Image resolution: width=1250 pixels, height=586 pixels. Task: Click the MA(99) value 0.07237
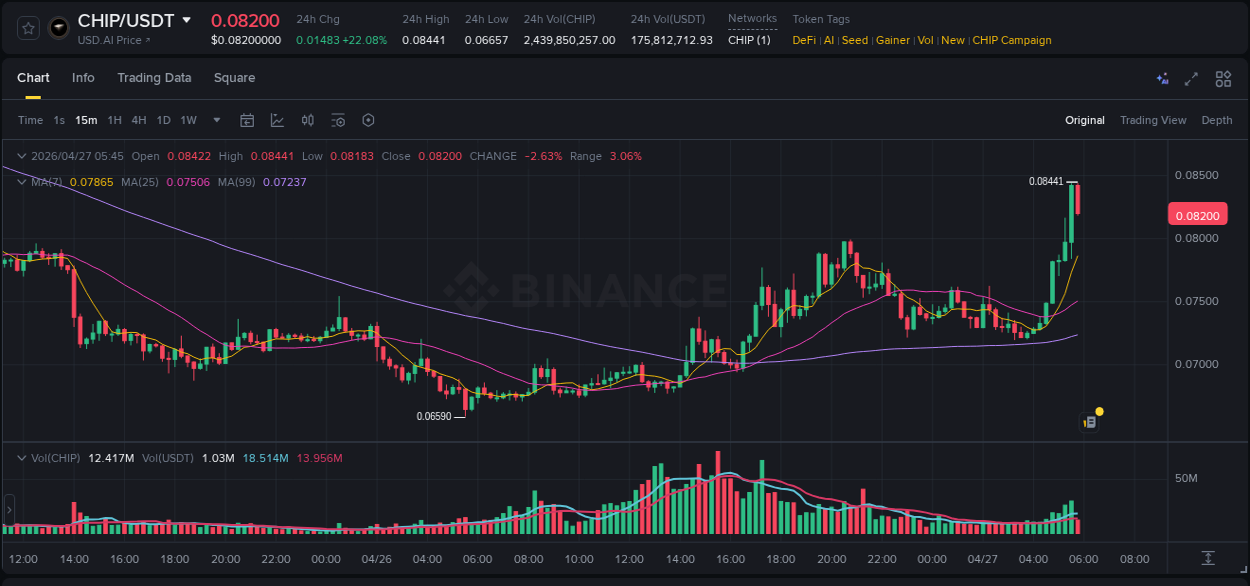(285, 182)
